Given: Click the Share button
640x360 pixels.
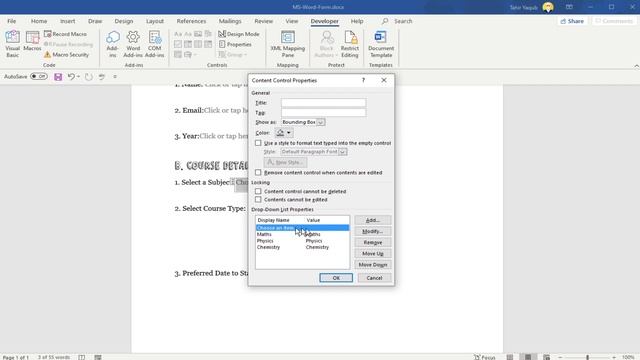Looking at the screenshot, I should pyautogui.click(x=572, y=21).
